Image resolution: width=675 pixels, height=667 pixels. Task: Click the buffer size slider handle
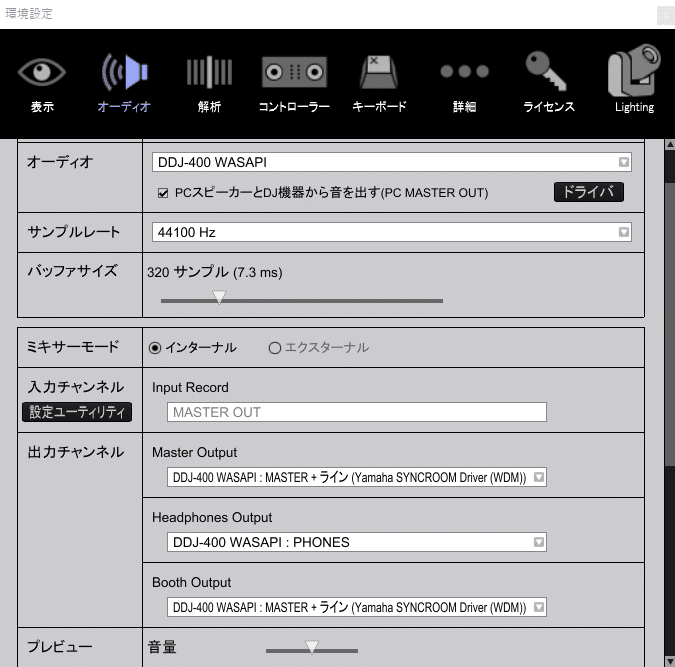pyautogui.click(x=220, y=298)
